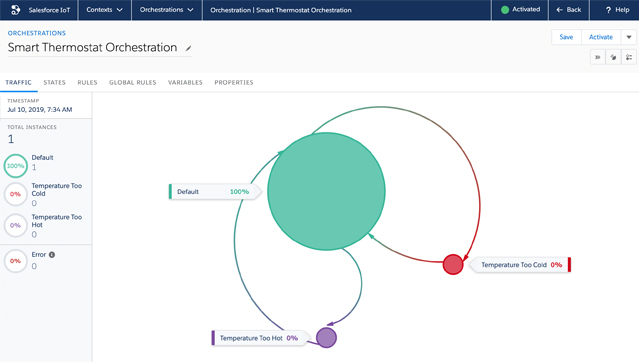Click the red Temperature Too Cold node
This screenshot has width=639, height=362.
click(x=453, y=264)
